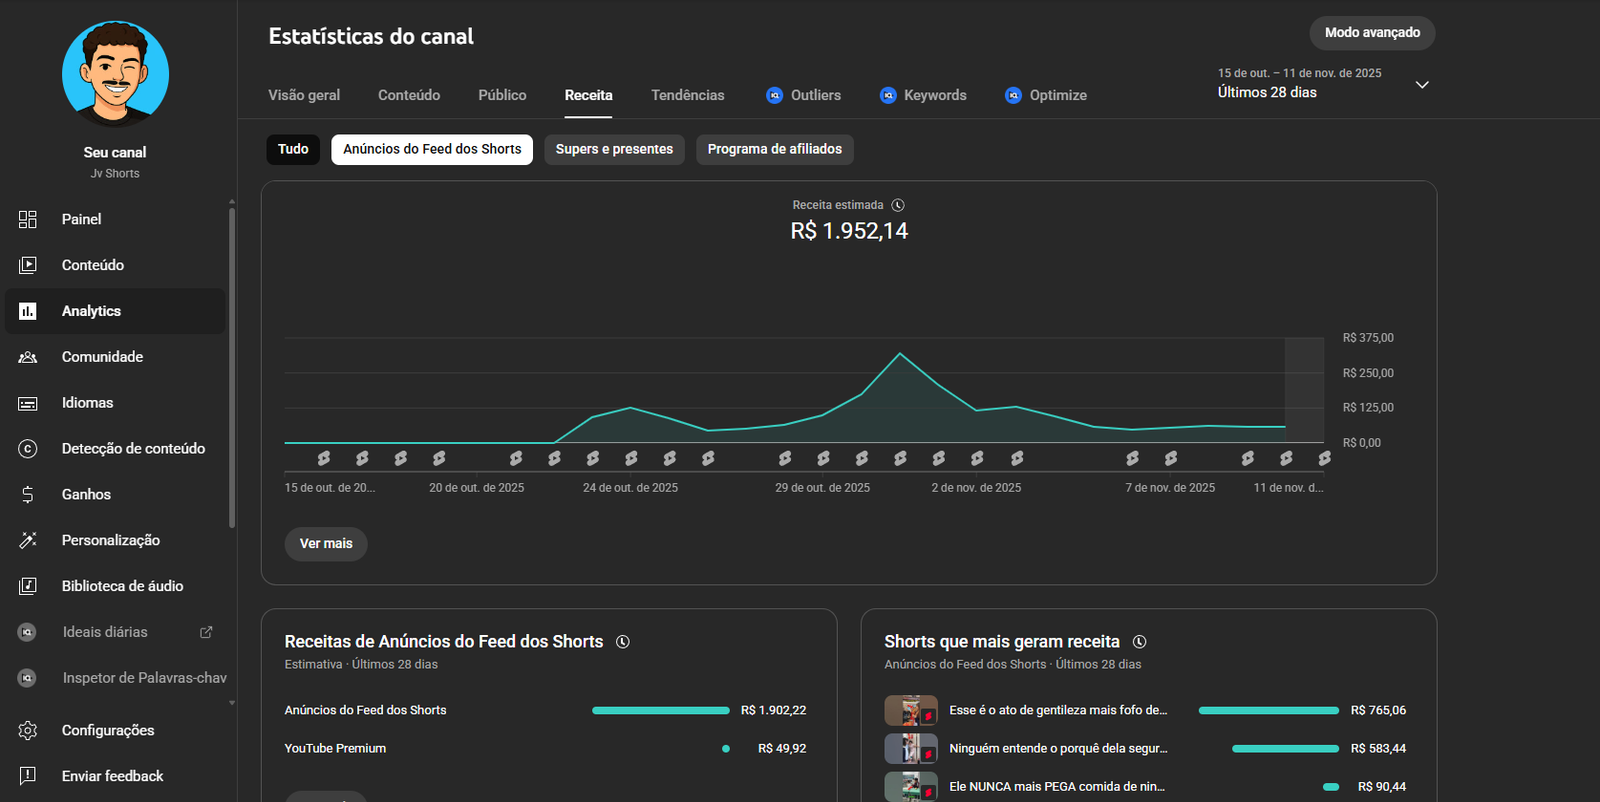Click the Modo avançado button
Screen dimensions: 1600x802
point(1372,33)
